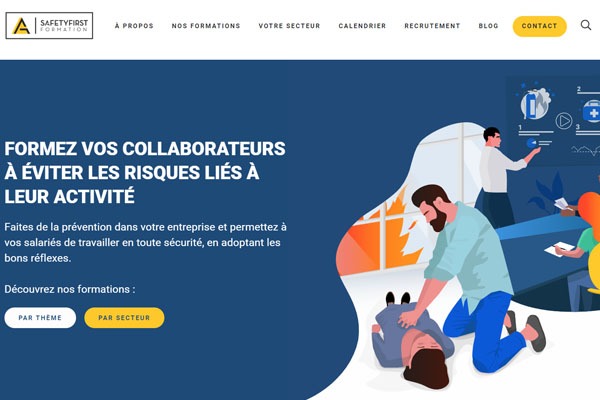Click the fire extinguisher icon in the illustration

click(x=536, y=103)
